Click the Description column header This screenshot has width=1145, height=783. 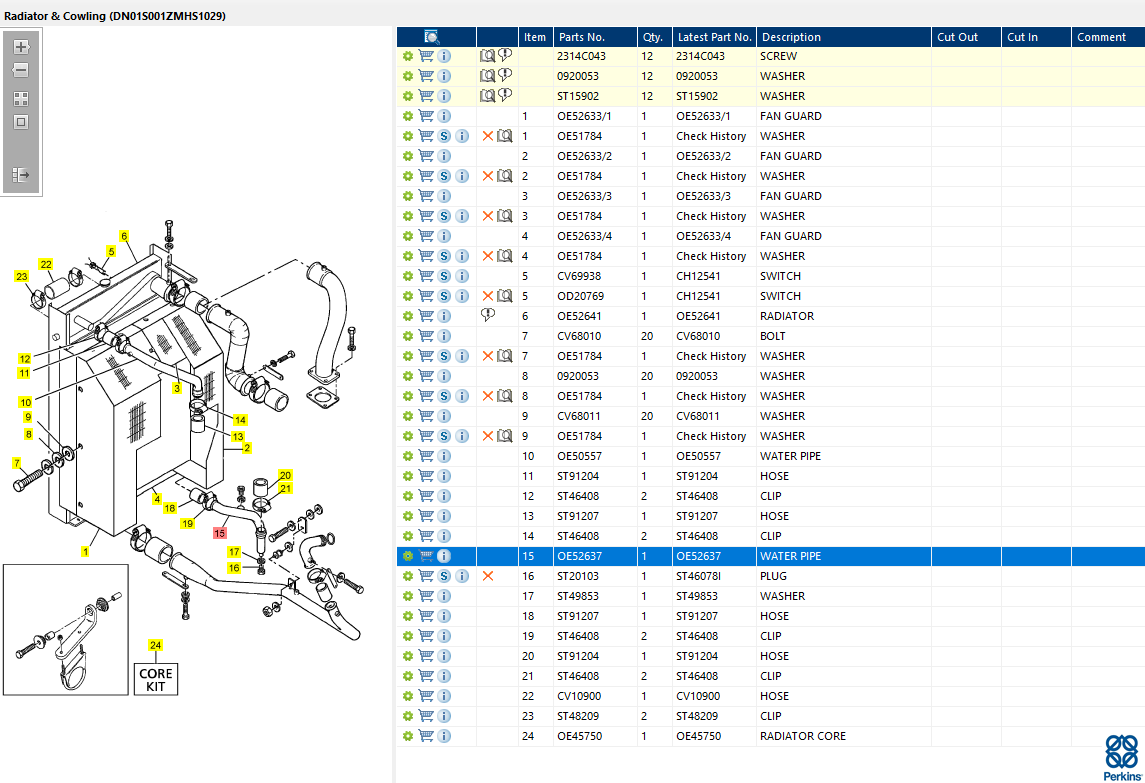coord(790,37)
